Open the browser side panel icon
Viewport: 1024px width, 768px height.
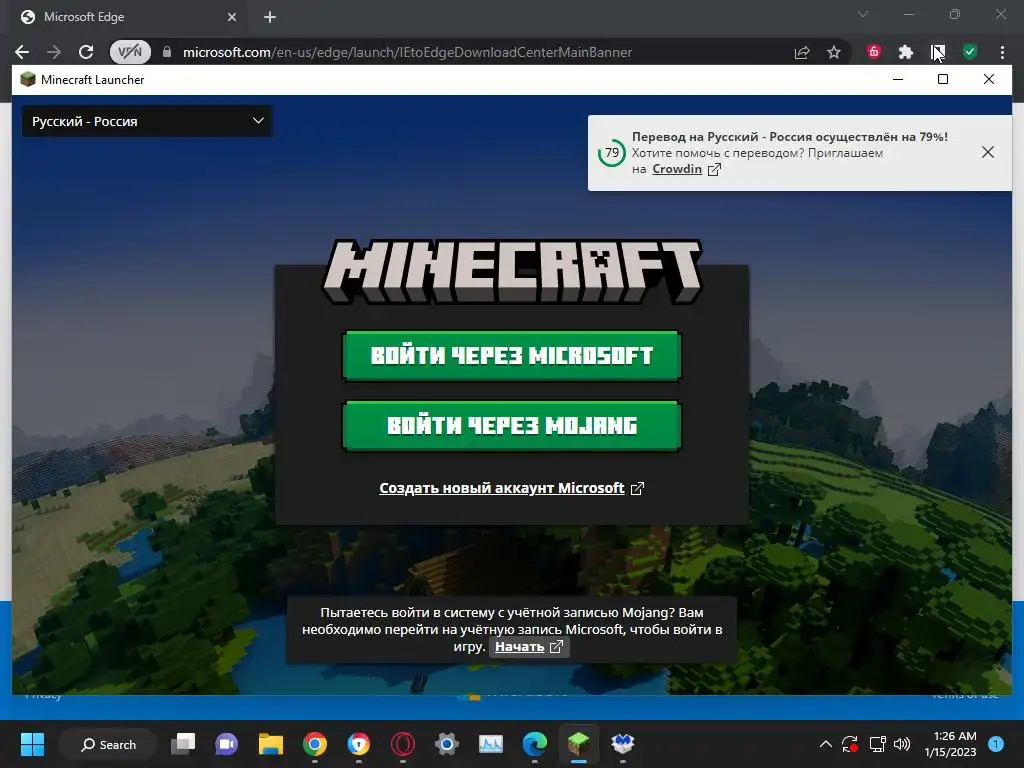click(x=938, y=52)
